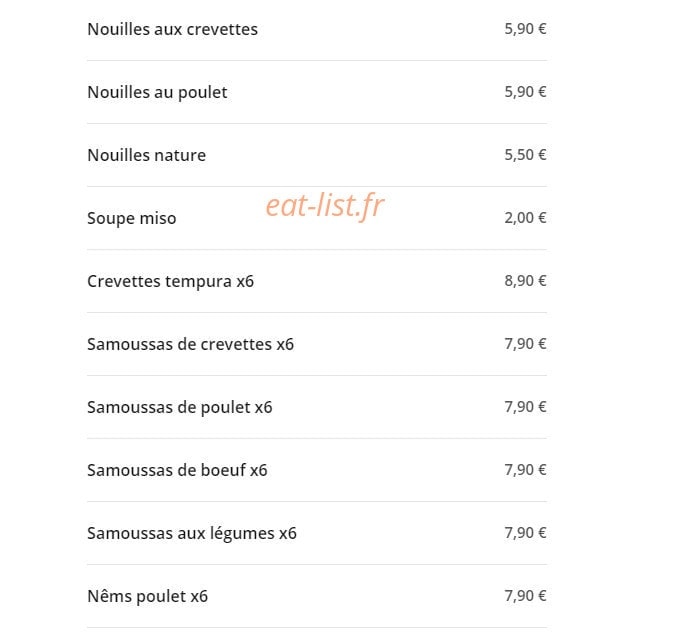690x634 pixels.
Task: Click the eat-list.fr watermark logo
Action: (x=325, y=205)
